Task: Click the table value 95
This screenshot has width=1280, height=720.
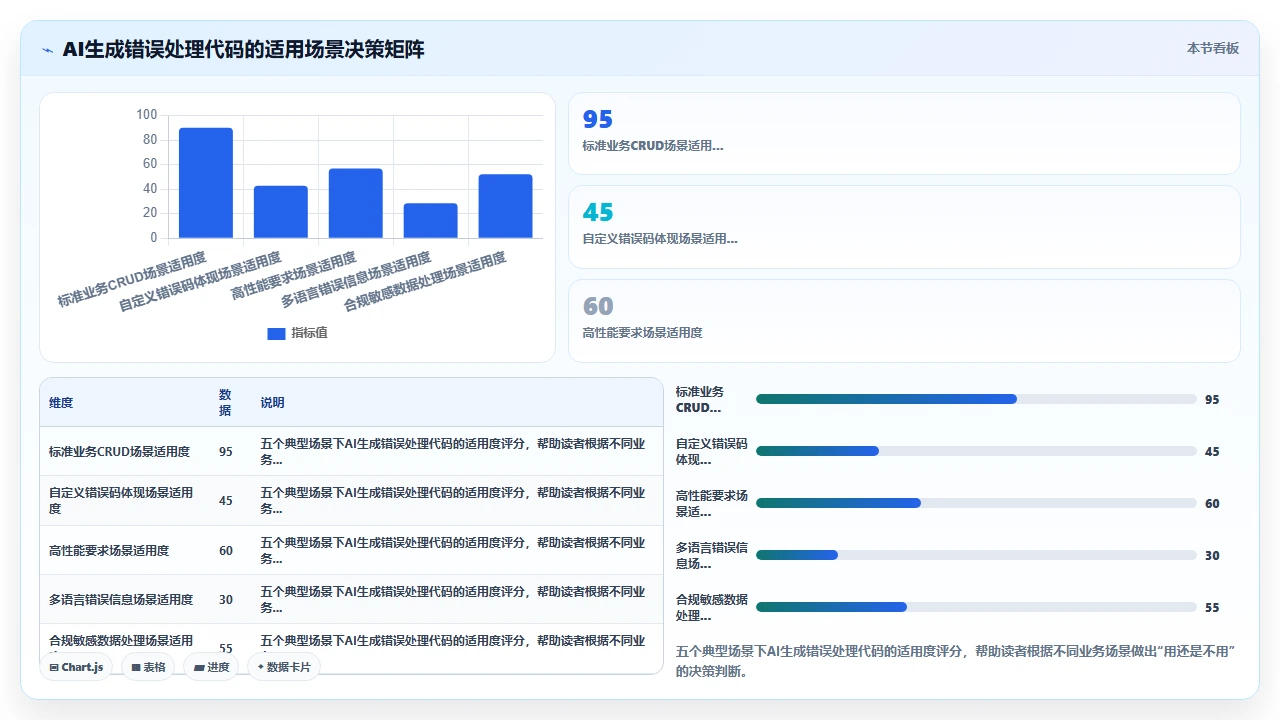Action: pyautogui.click(x=226, y=452)
